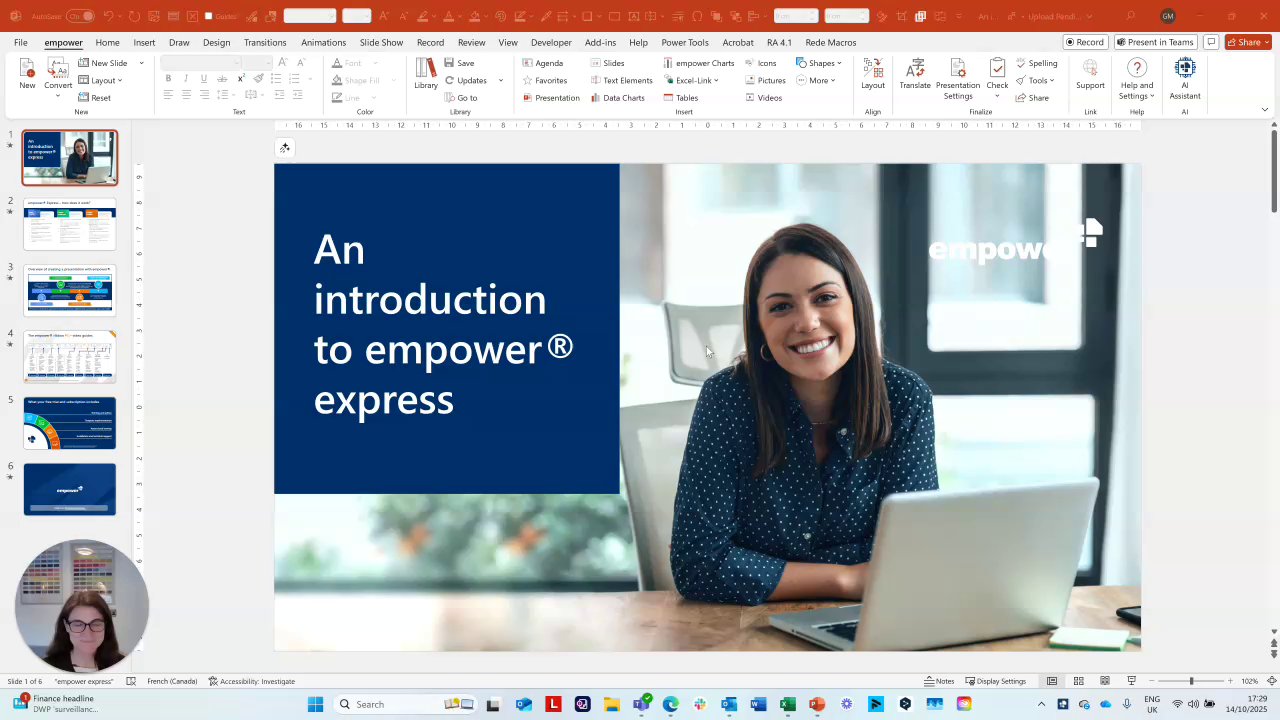Image resolution: width=1280 pixels, height=720 pixels.
Task: Insert an Agenda
Action: [542, 63]
